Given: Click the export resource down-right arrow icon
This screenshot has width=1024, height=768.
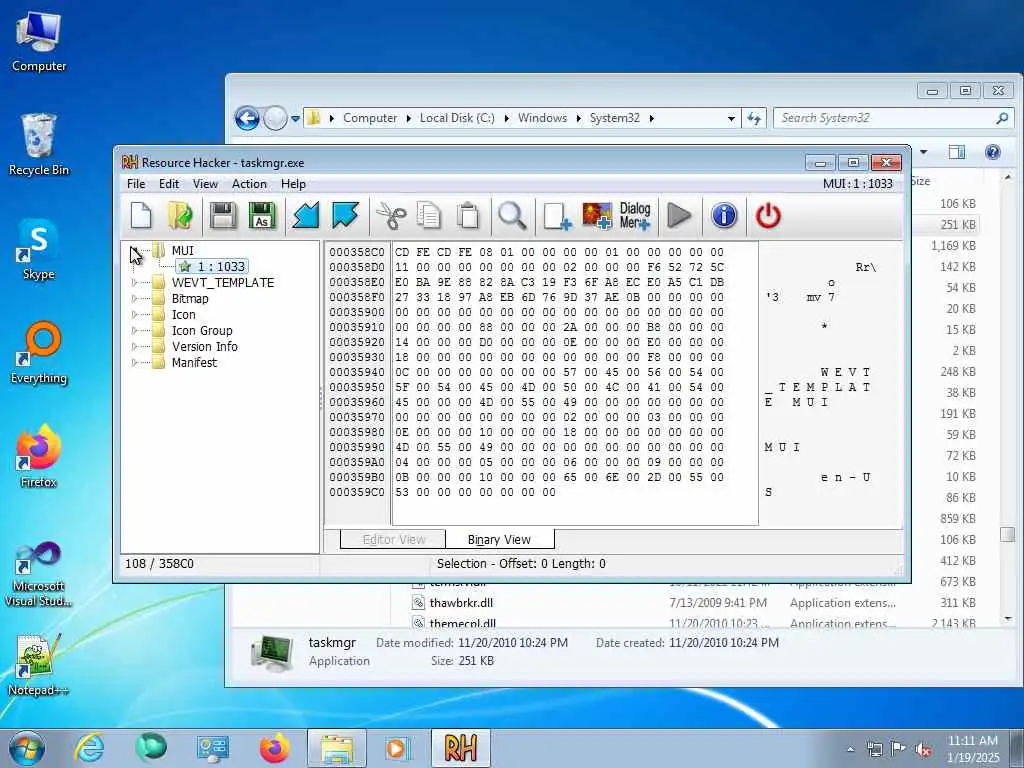Looking at the screenshot, I should (x=345, y=216).
